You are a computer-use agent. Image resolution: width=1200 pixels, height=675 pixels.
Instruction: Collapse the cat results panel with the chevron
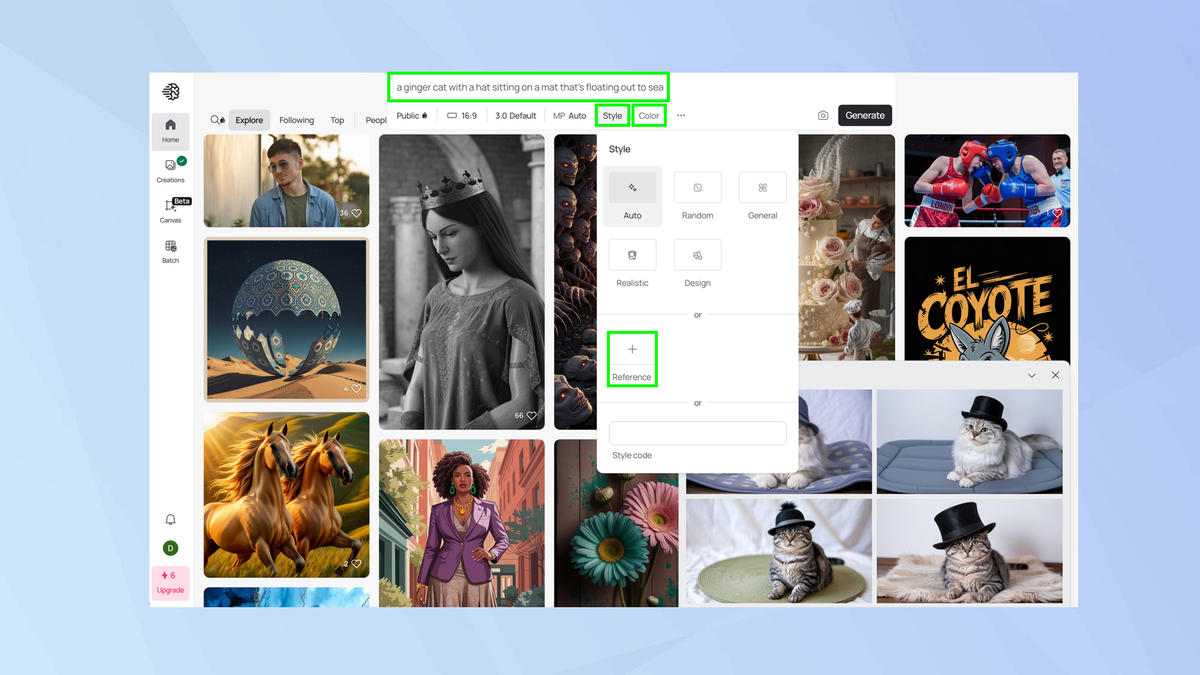pyautogui.click(x=1031, y=375)
